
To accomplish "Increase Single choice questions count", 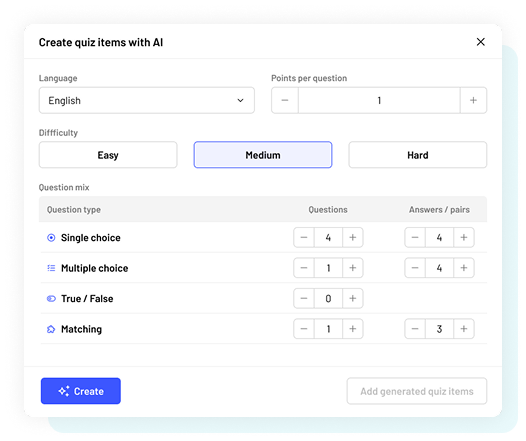I will click(353, 237).
